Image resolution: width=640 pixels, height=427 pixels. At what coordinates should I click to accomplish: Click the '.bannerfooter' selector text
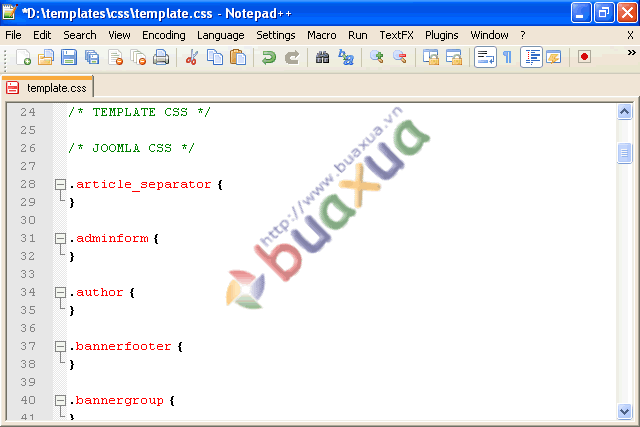(120, 346)
